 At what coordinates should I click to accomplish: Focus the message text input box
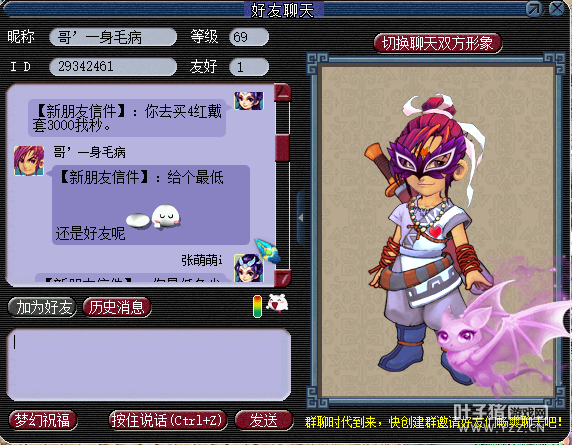pos(149,365)
